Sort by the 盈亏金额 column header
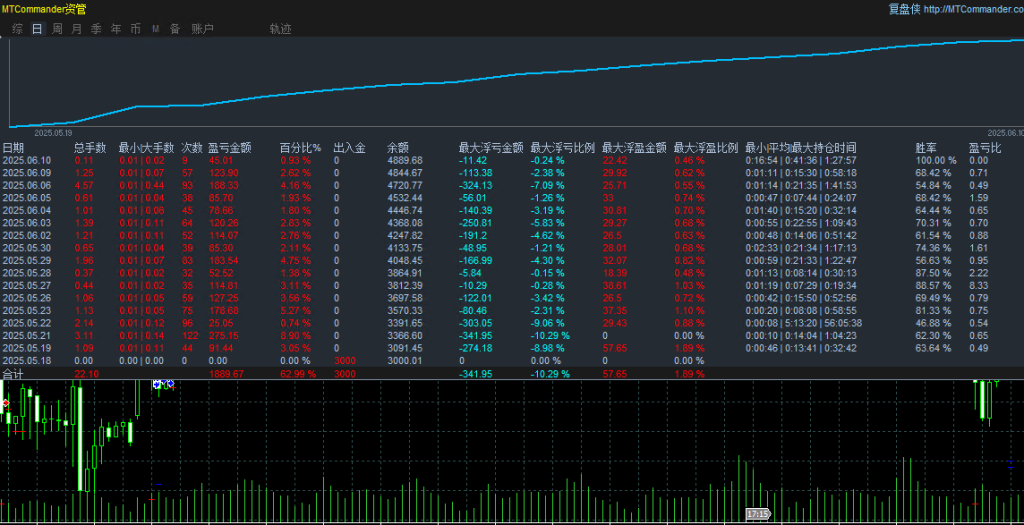1024x525 pixels. 229,148
